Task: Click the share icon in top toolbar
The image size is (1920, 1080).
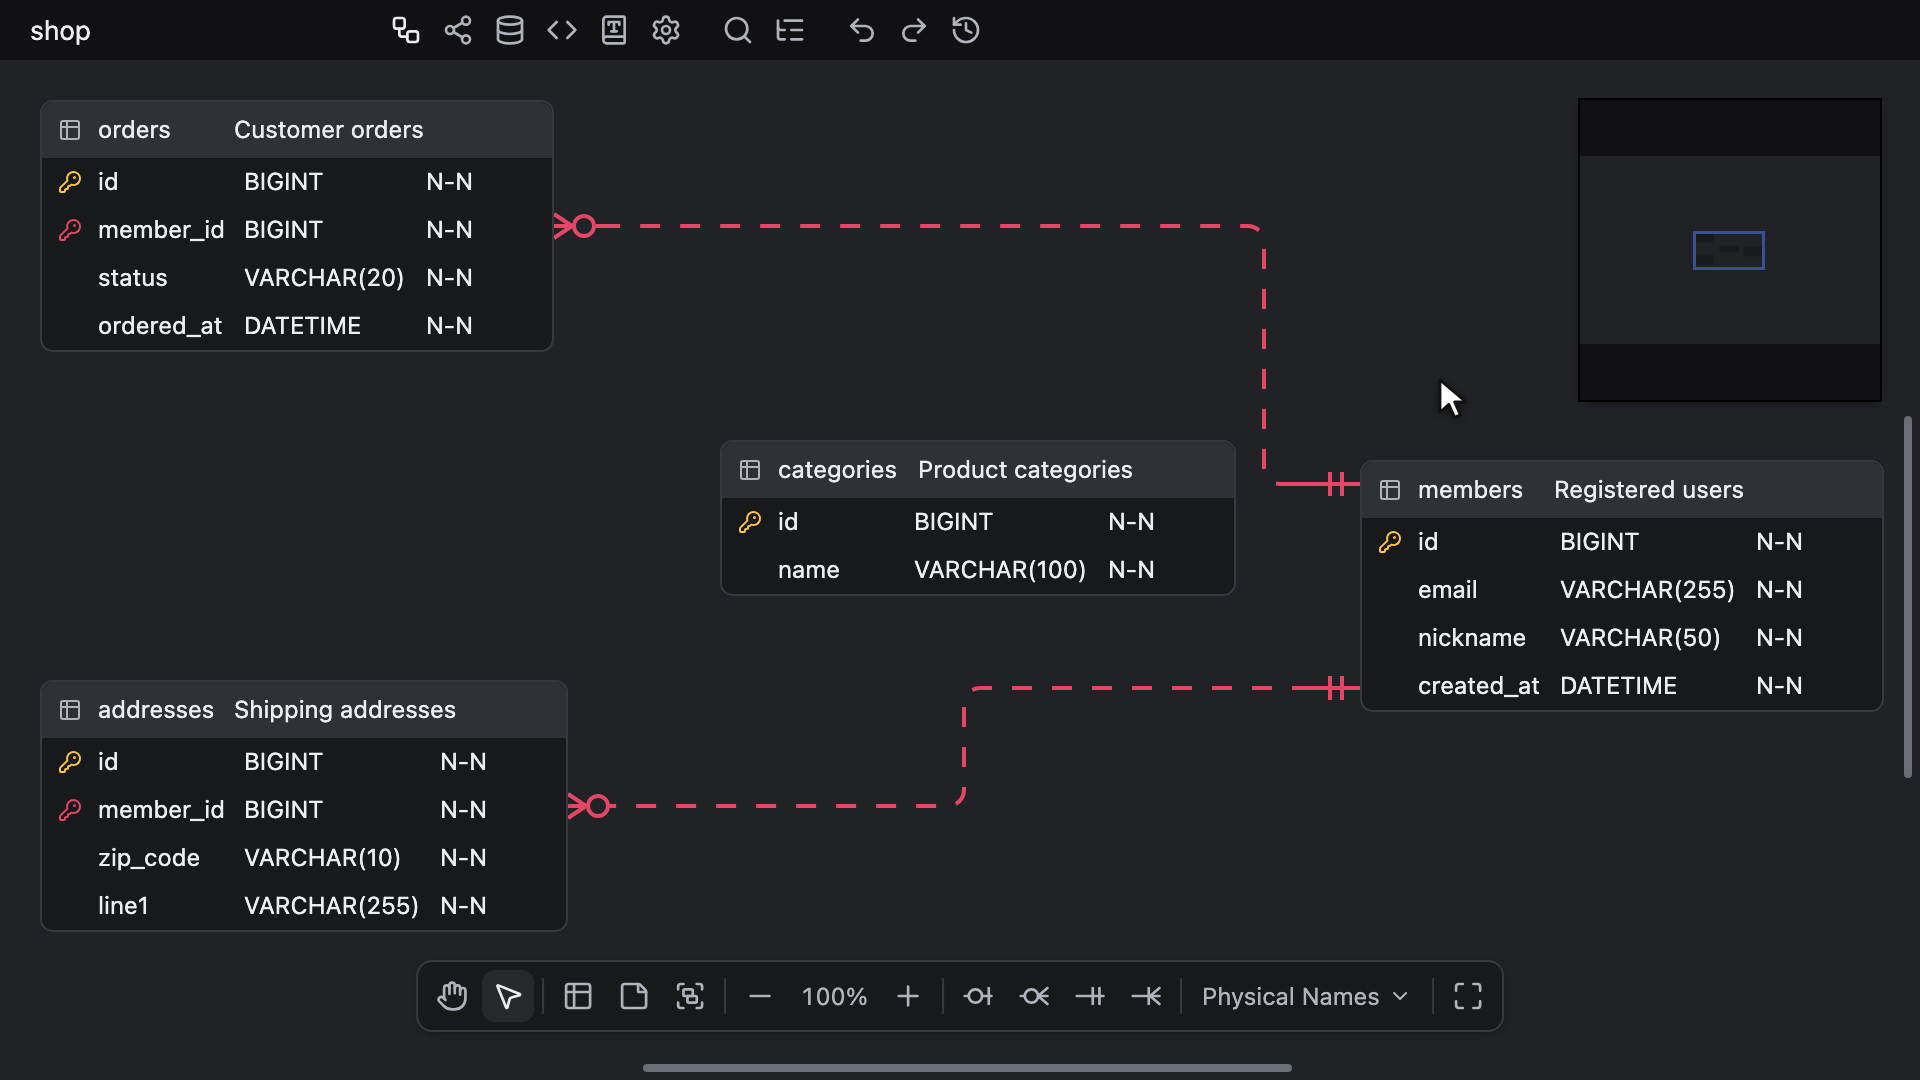Action: [x=458, y=30]
